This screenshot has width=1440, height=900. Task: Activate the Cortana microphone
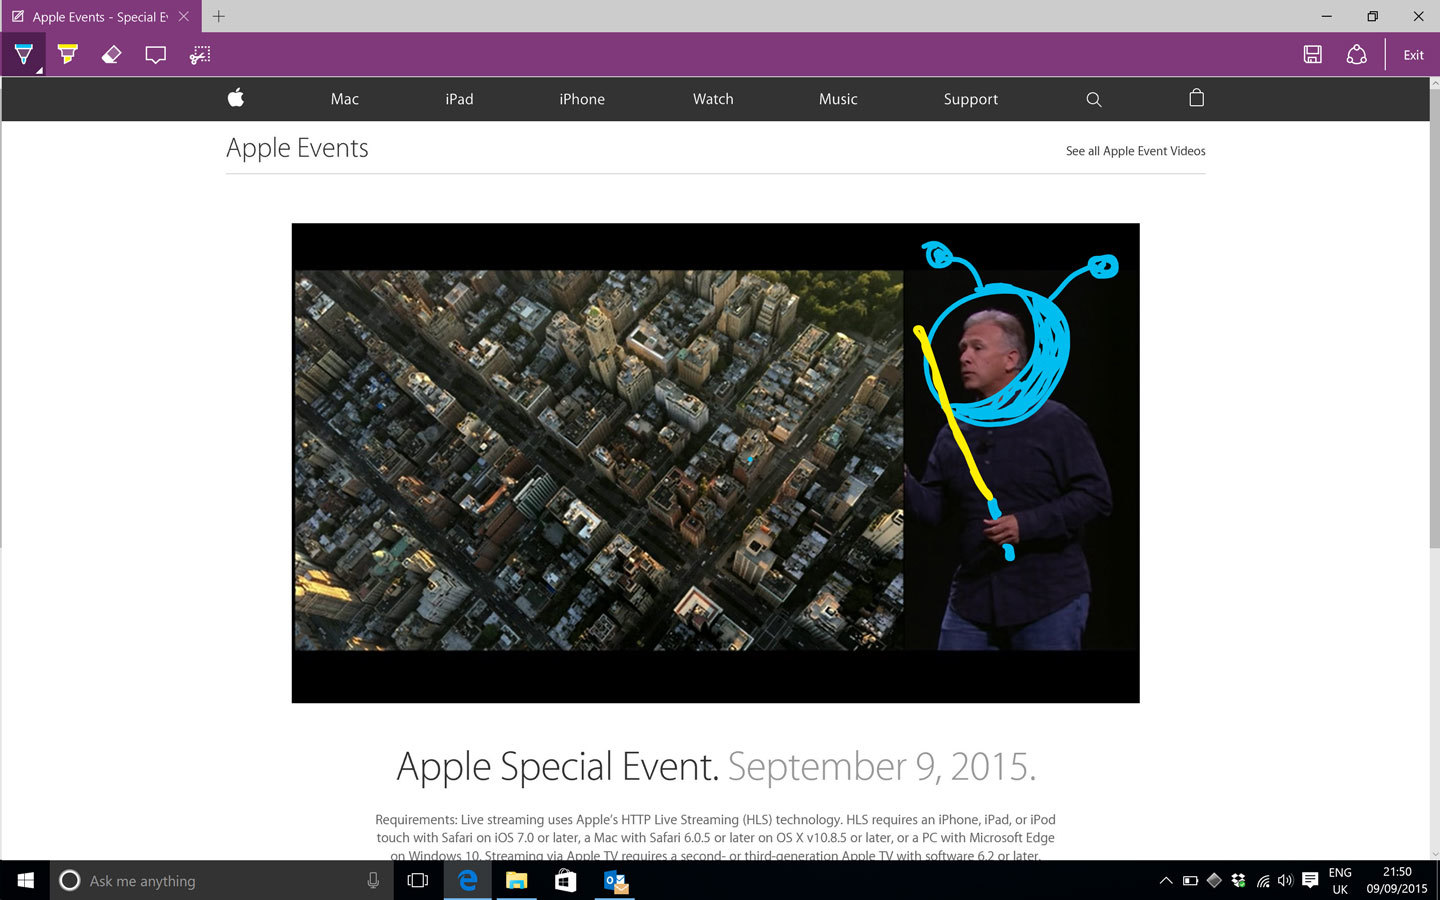tap(373, 880)
